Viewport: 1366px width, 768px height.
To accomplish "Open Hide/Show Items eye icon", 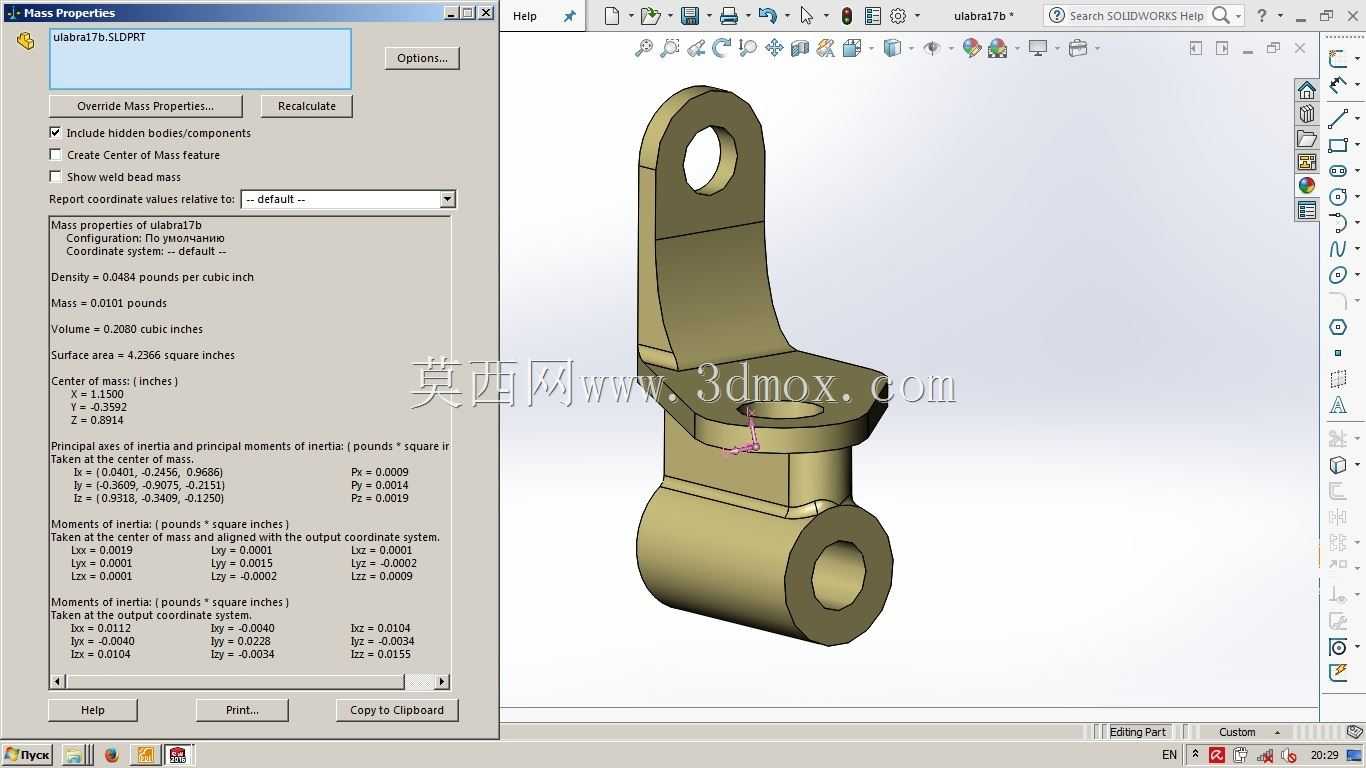I will tap(932, 48).
